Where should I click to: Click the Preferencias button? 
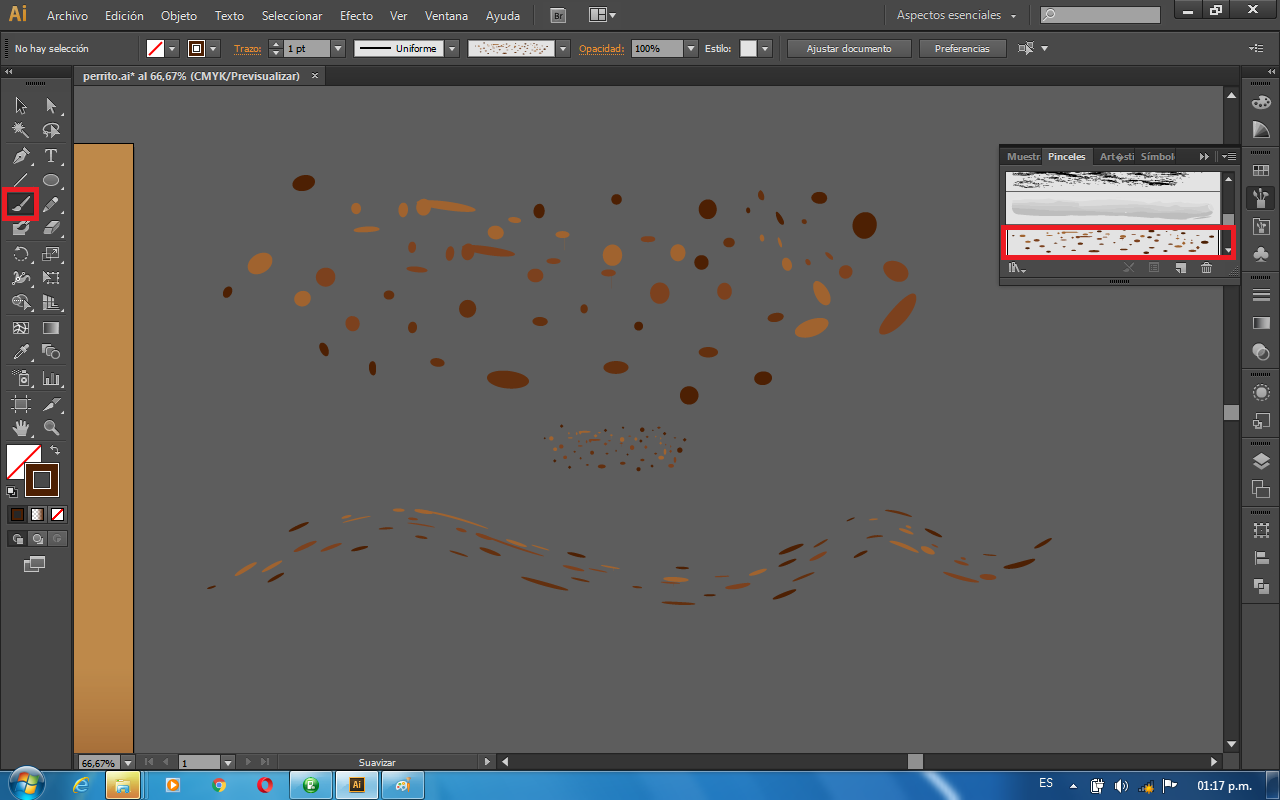[x=962, y=48]
